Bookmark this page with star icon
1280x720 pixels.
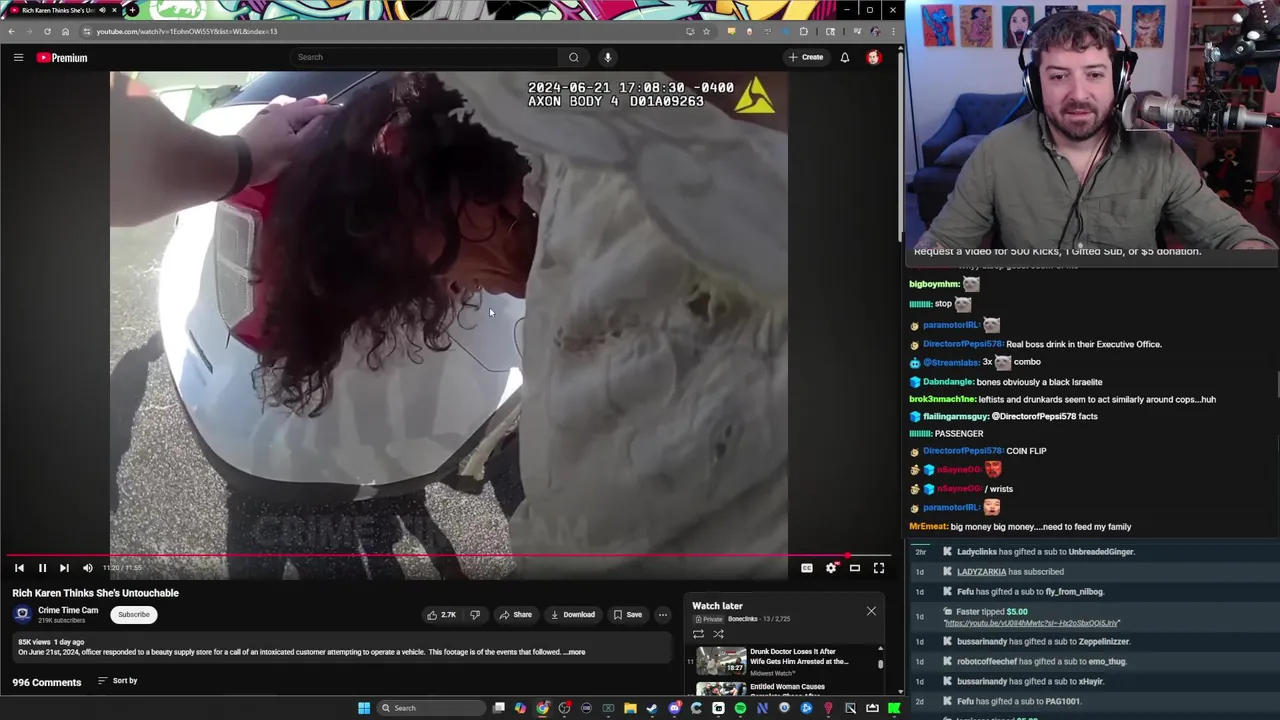pyautogui.click(x=706, y=31)
